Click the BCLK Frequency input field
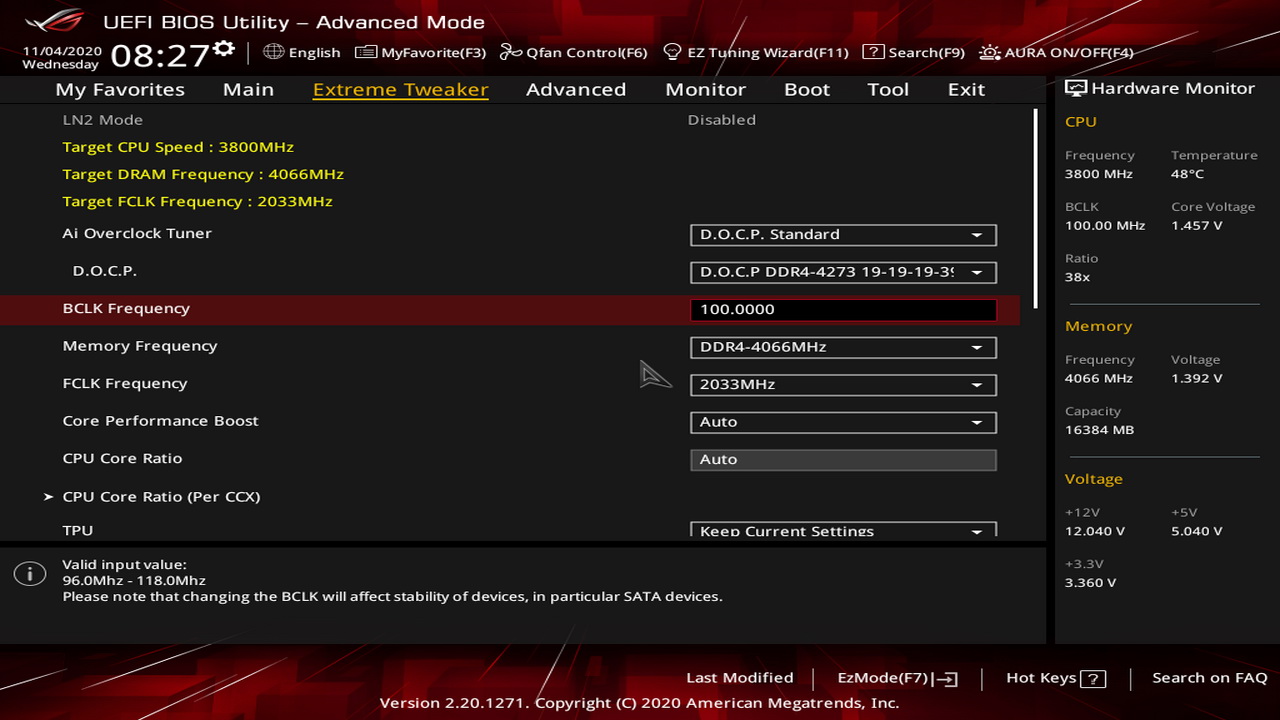Image resolution: width=1280 pixels, height=720 pixels. (842, 309)
